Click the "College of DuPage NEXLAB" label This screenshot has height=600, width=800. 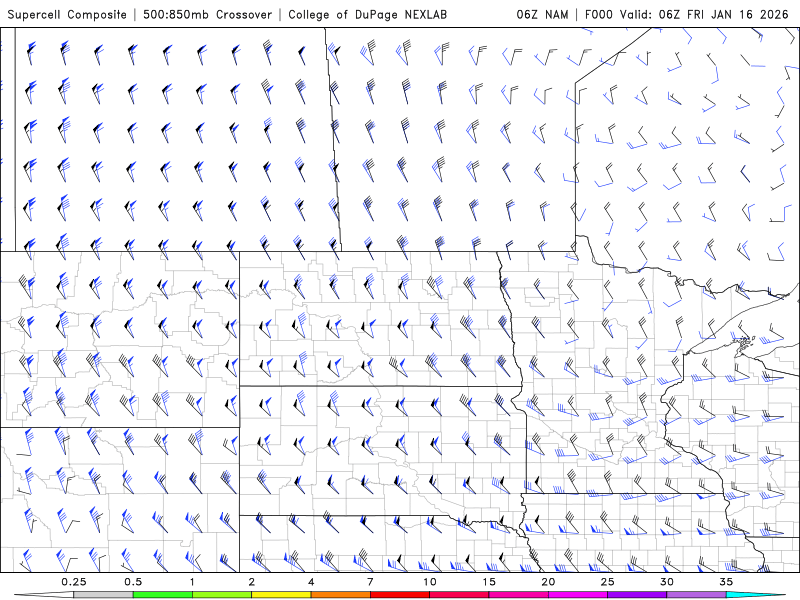pyautogui.click(x=367, y=14)
